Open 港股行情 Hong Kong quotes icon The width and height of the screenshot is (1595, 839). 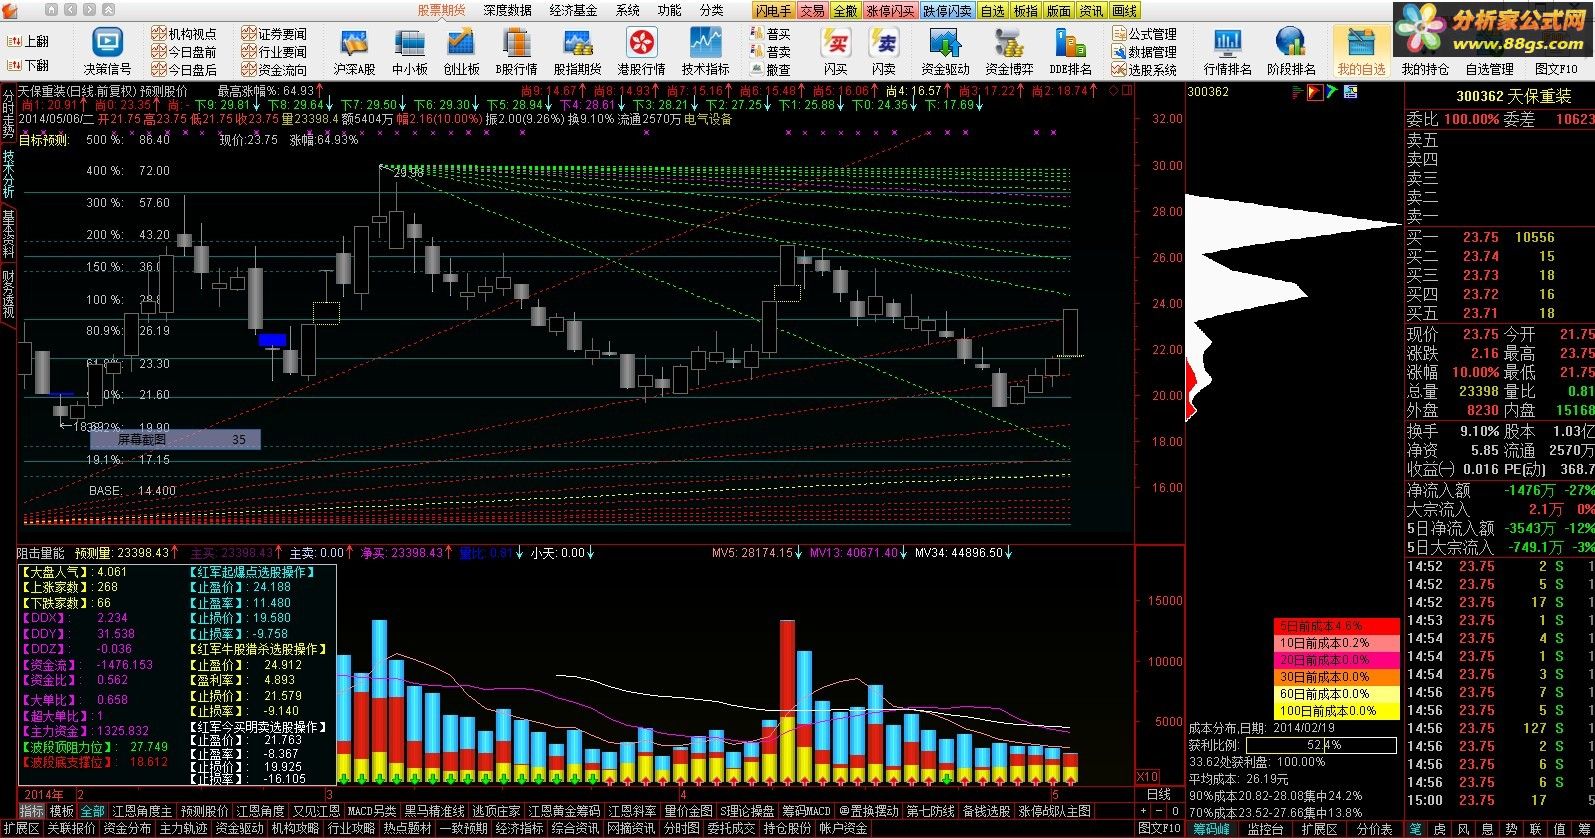tap(641, 50)
